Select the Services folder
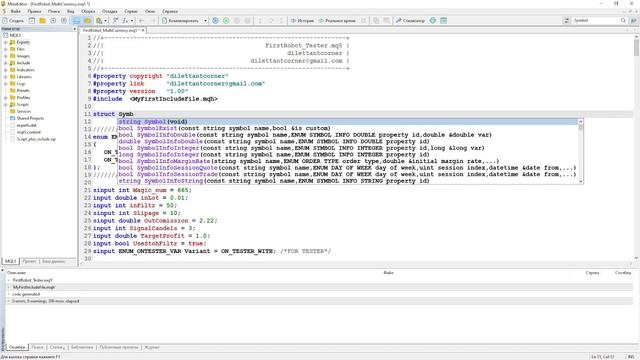The height and width of the screenshot is (360, 640). pyautogui.click(x=20, y=111)
